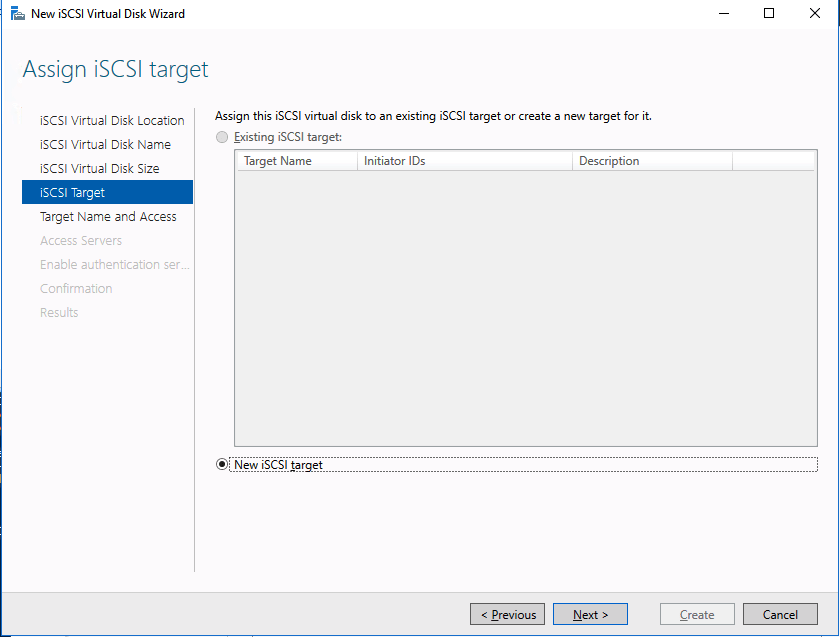
Task: Cancel the wizard
Action: pos(780,615)
